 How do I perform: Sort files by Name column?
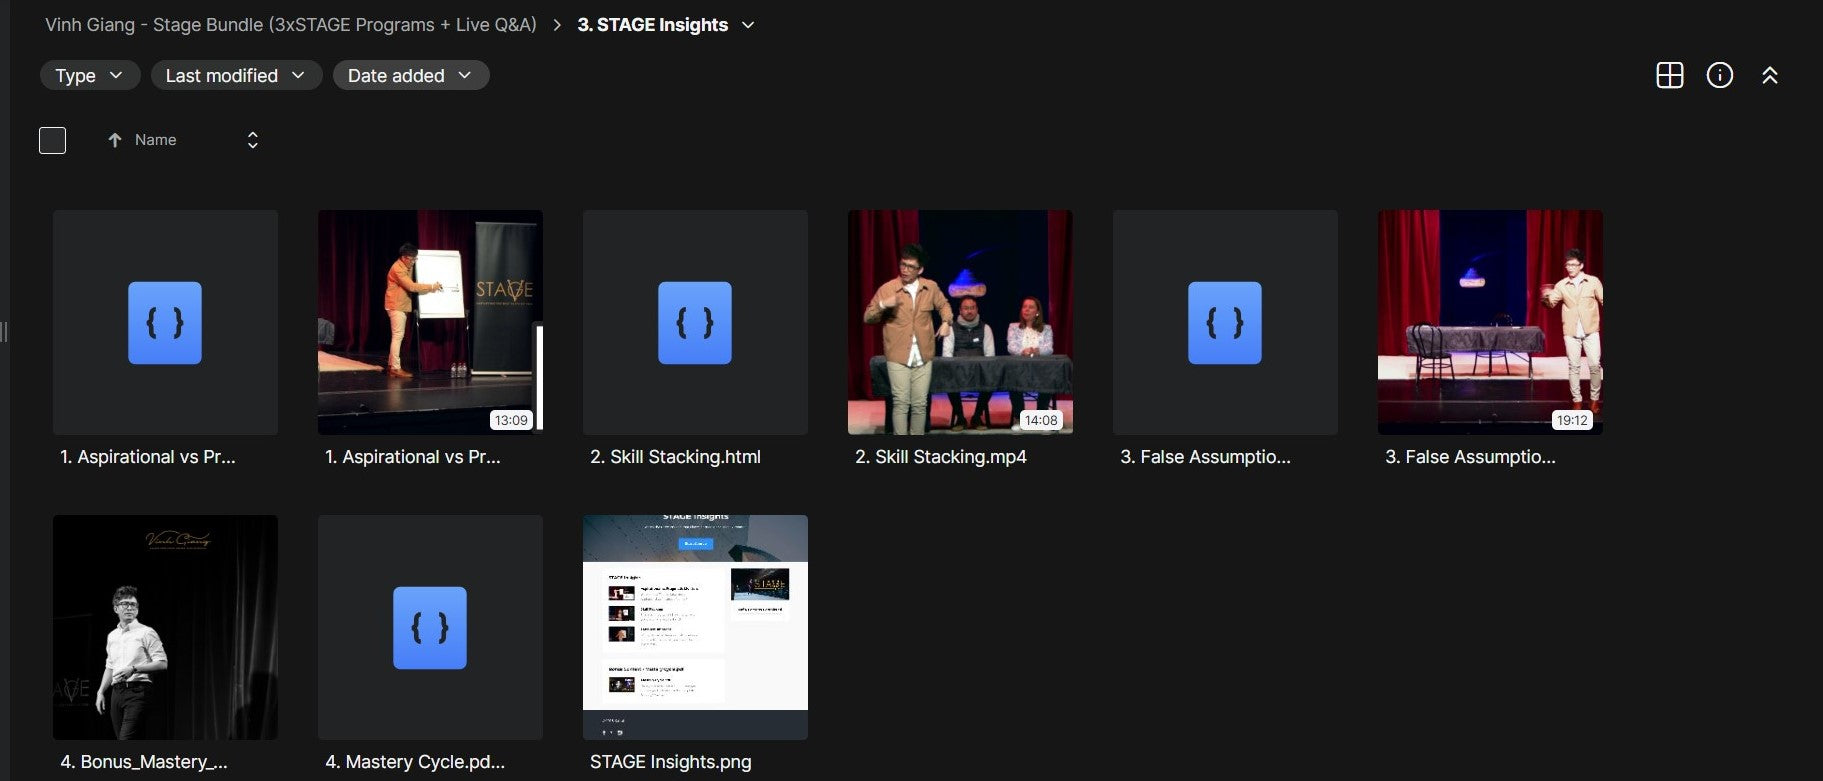tap(156, 140)
